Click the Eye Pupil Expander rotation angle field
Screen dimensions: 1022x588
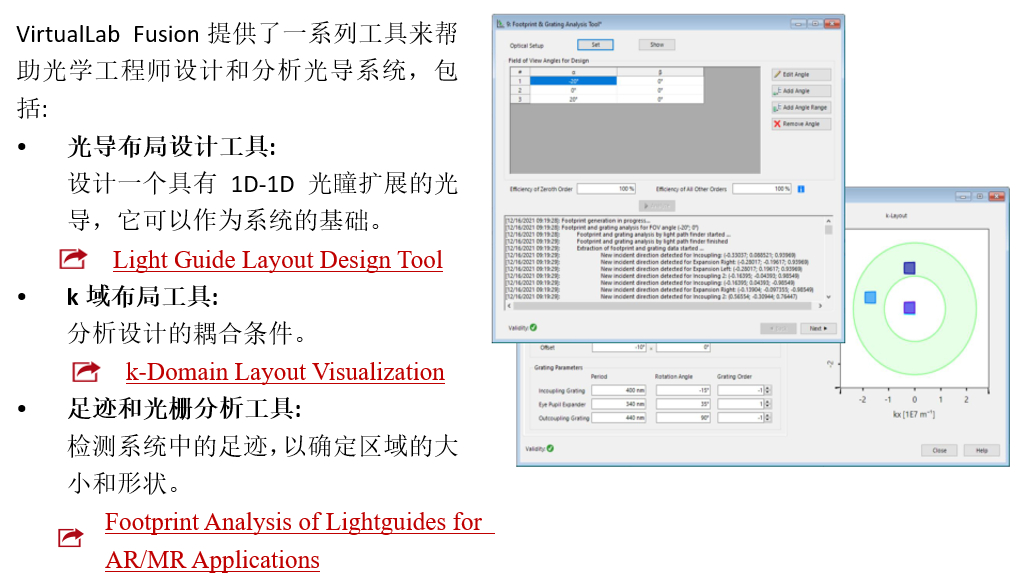point(683,404)
